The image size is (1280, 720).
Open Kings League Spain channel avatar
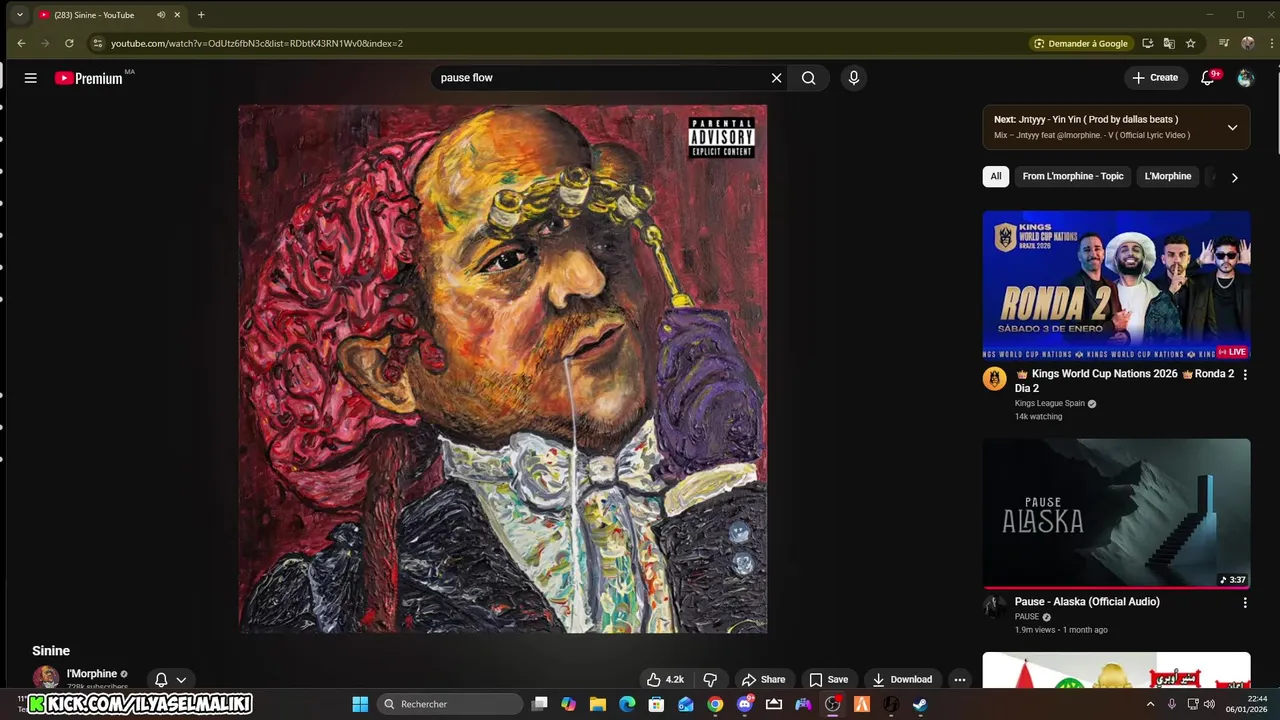[994, 379]
